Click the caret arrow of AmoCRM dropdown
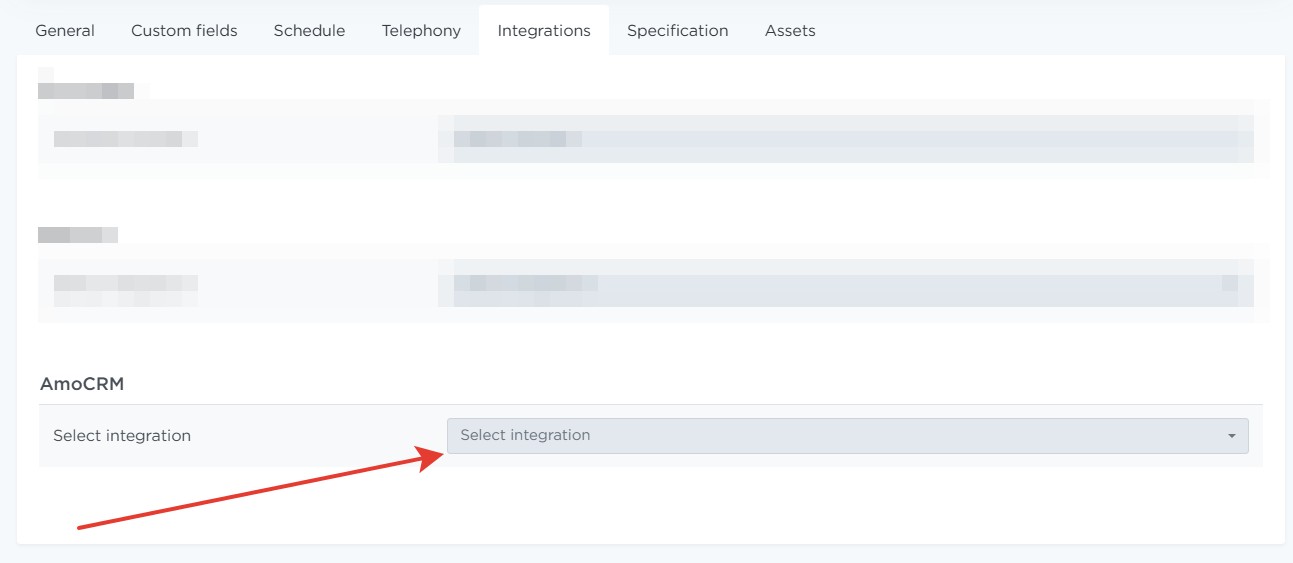The width and height of the screenshot is (1293, 563). (x=1231, y=436)
